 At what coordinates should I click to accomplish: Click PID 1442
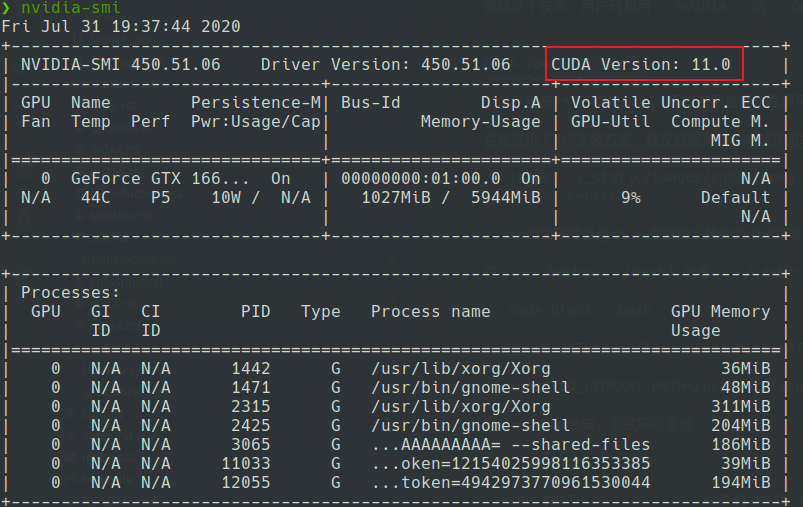tap(250, 368)
